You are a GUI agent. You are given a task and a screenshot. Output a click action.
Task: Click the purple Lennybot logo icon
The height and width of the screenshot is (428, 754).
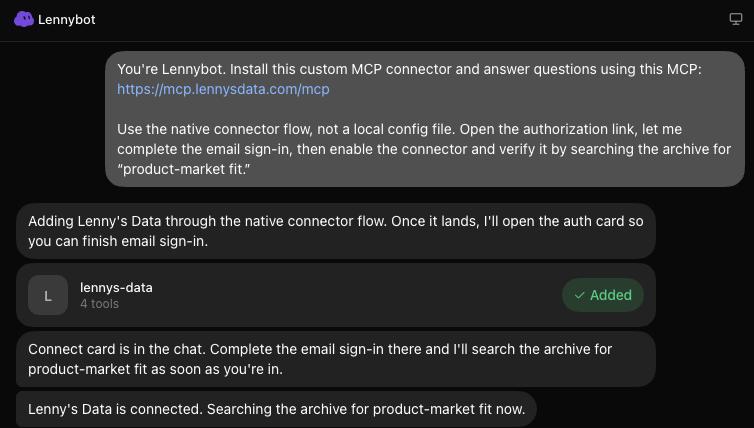(24, 20)
